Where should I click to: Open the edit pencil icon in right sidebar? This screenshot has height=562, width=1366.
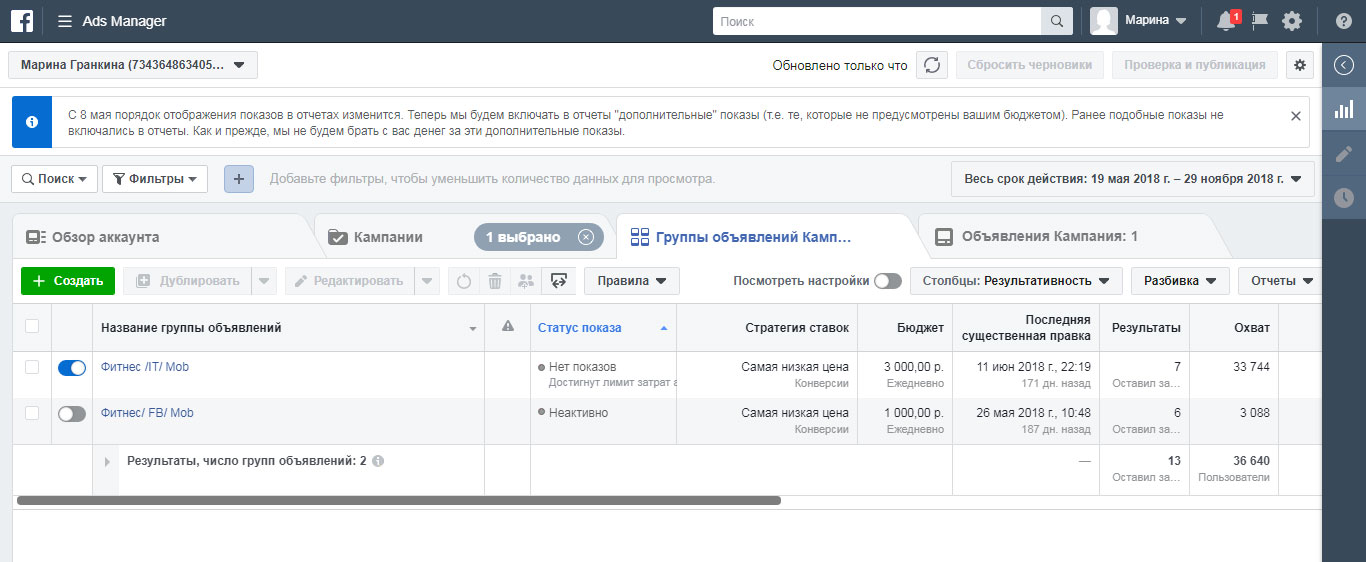1344,154
